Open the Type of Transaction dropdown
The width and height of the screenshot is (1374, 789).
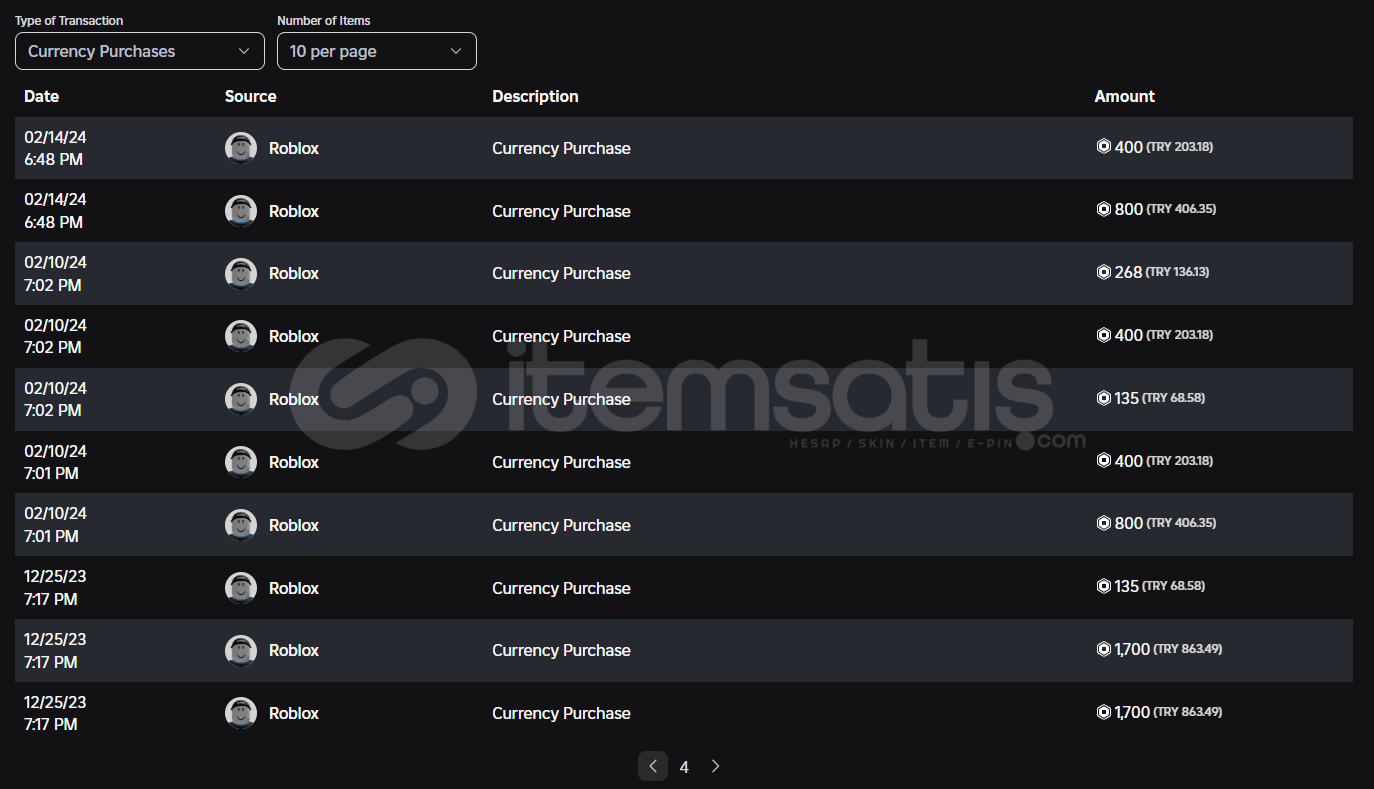140,51
